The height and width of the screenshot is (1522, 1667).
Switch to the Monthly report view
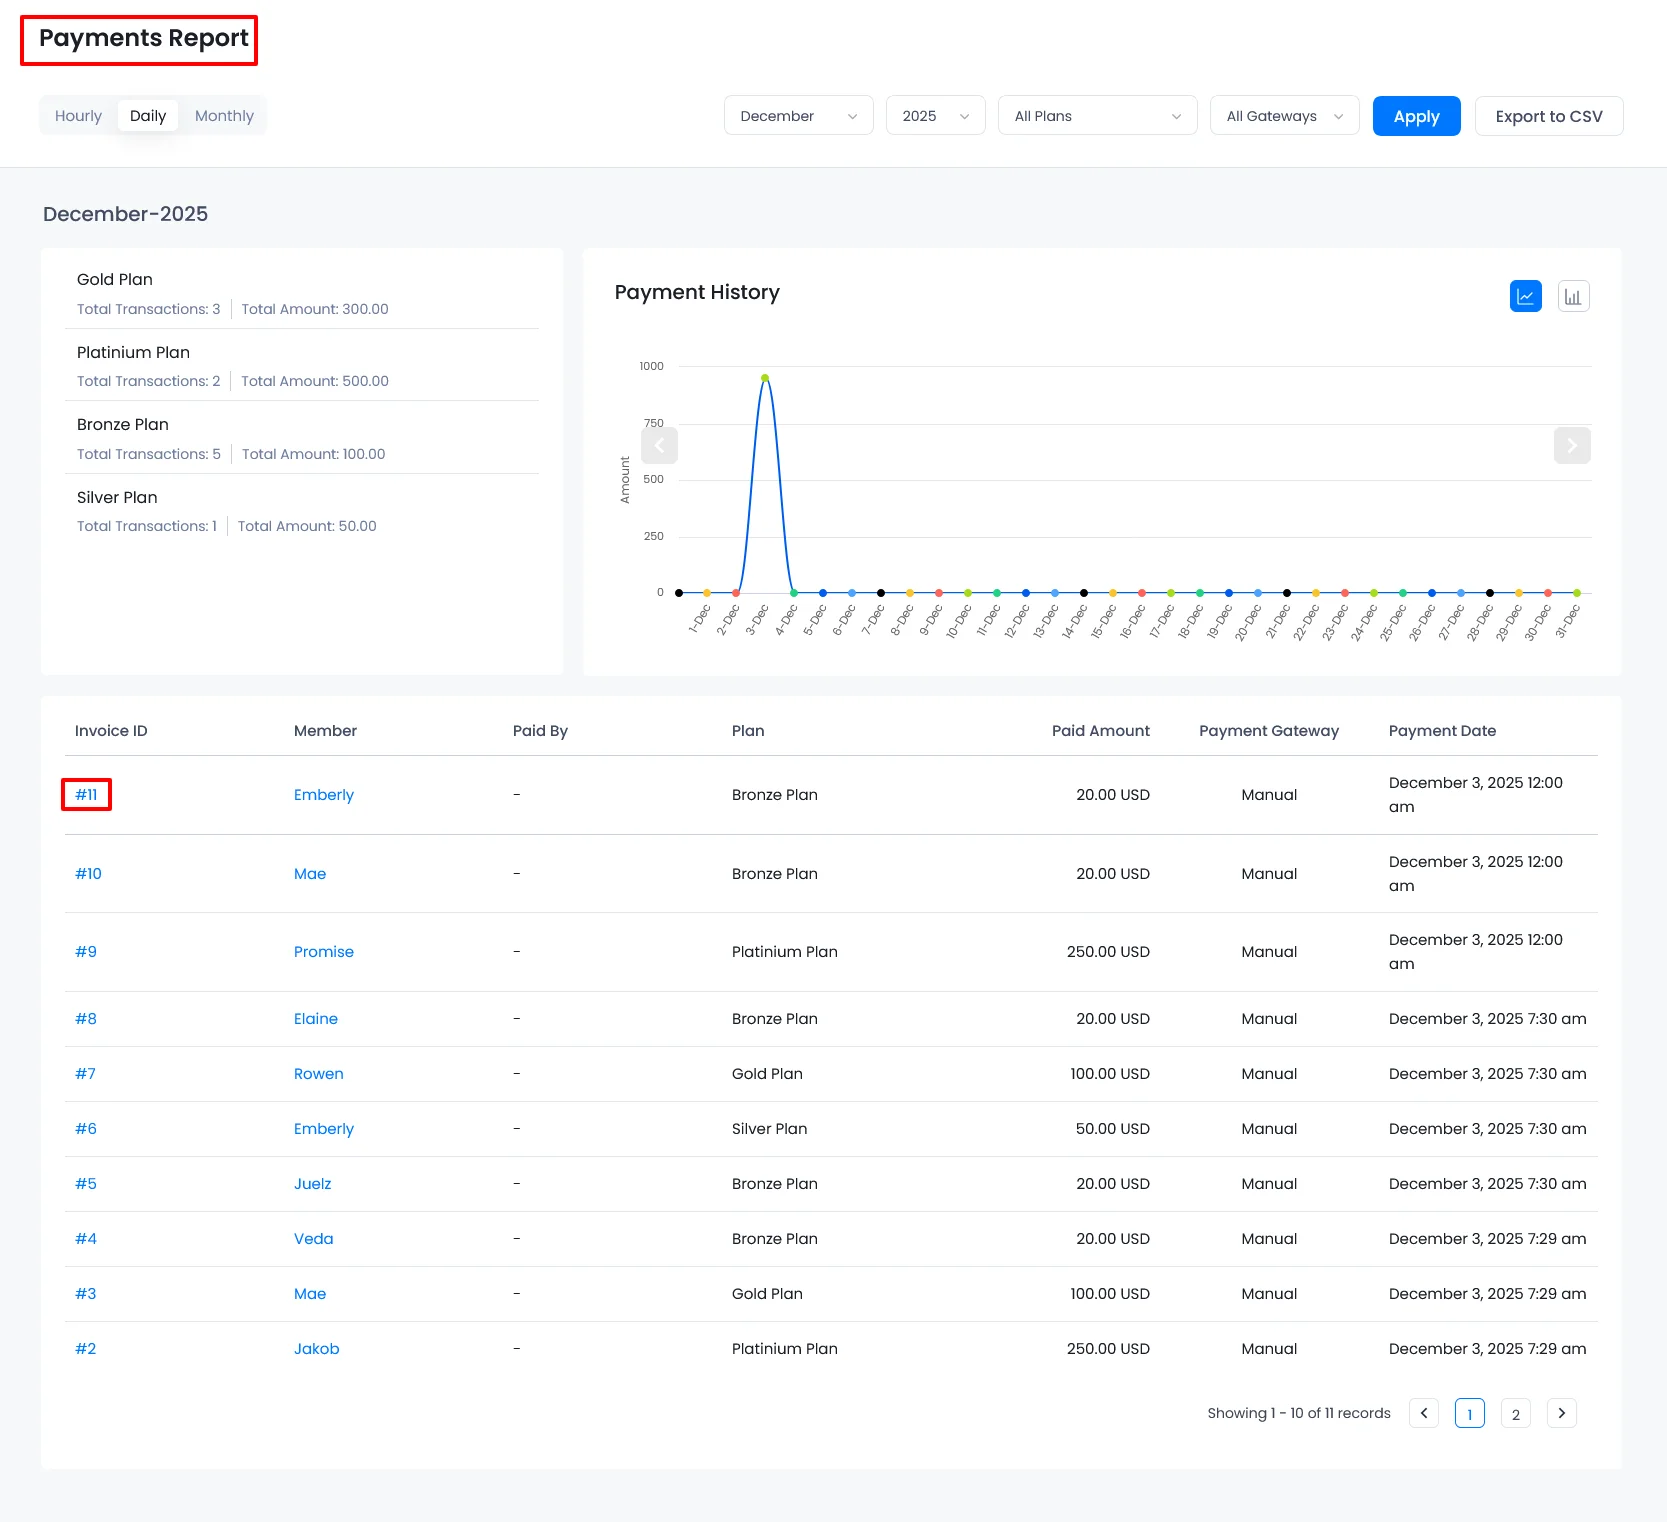(224, 115)
